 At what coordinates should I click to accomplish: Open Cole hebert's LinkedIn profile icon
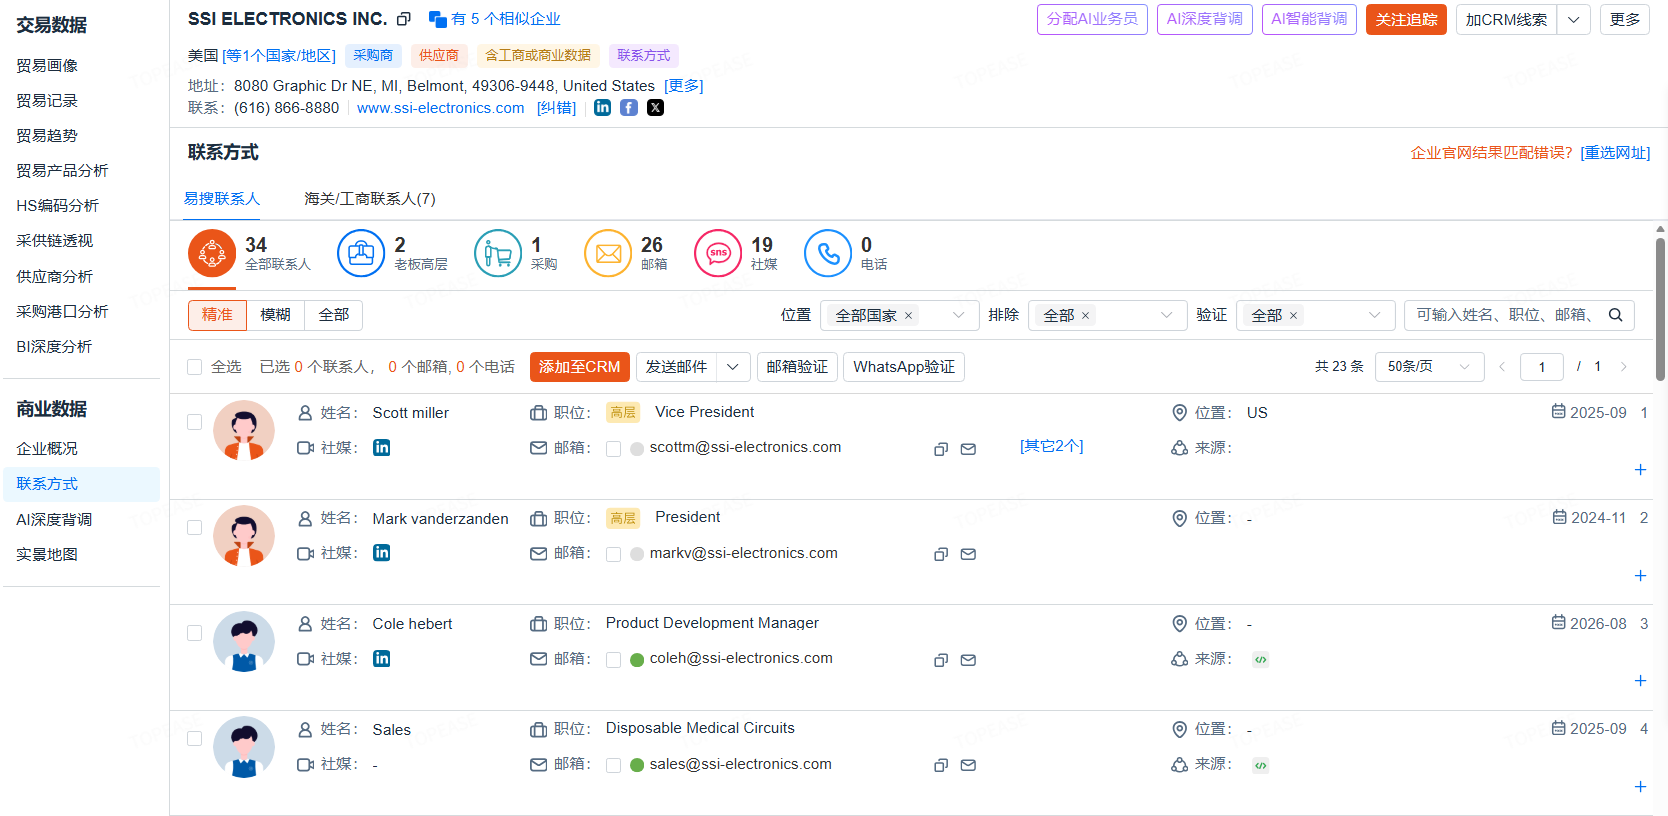tap(382, 658)
